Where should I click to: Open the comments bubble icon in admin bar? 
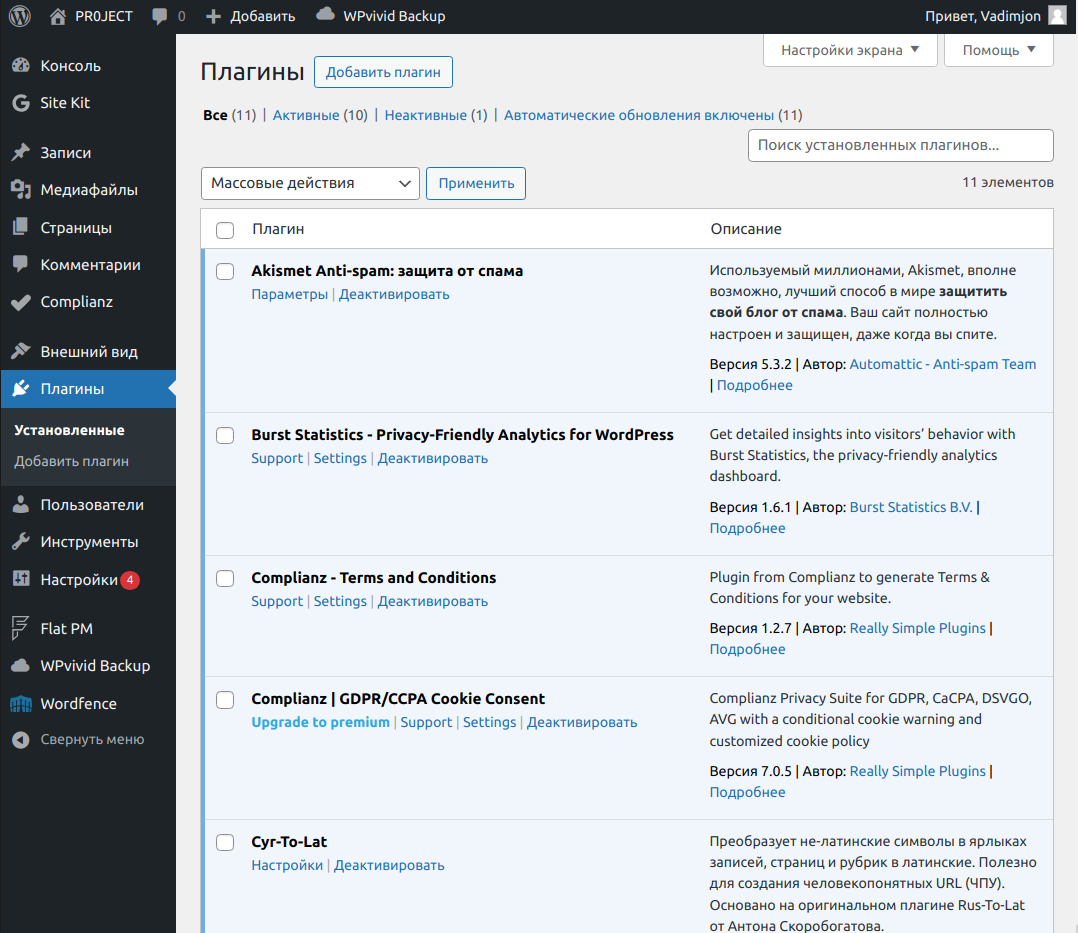(x=160, y=17)
